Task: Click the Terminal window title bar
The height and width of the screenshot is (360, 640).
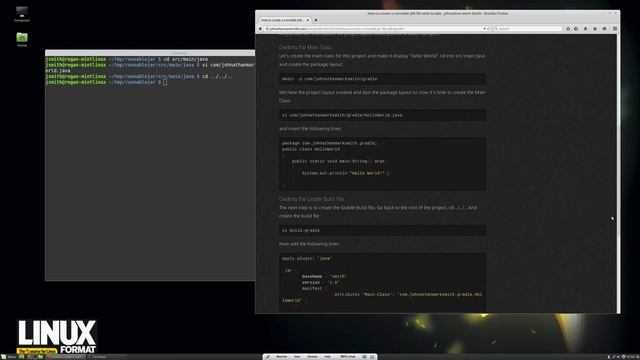Action: (x=150, y=53)
